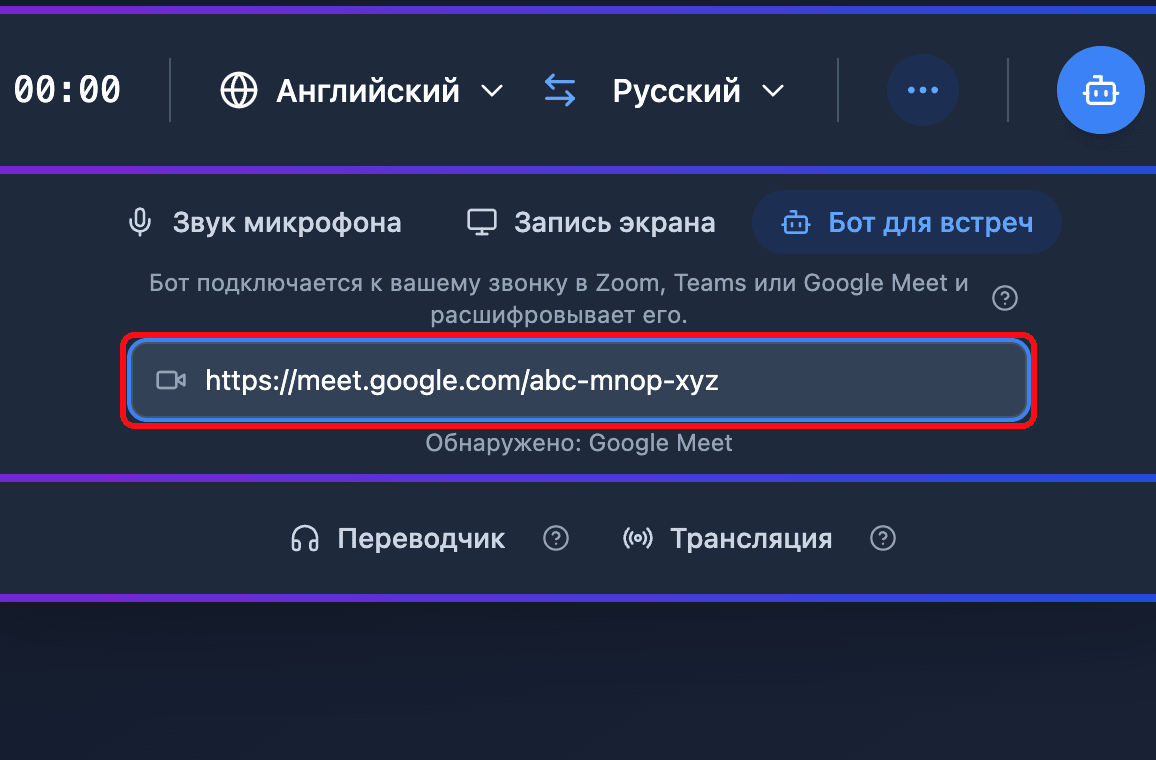Open the Русский target language dropdown
Viewport: 1156px width, 760px height.
697,91
